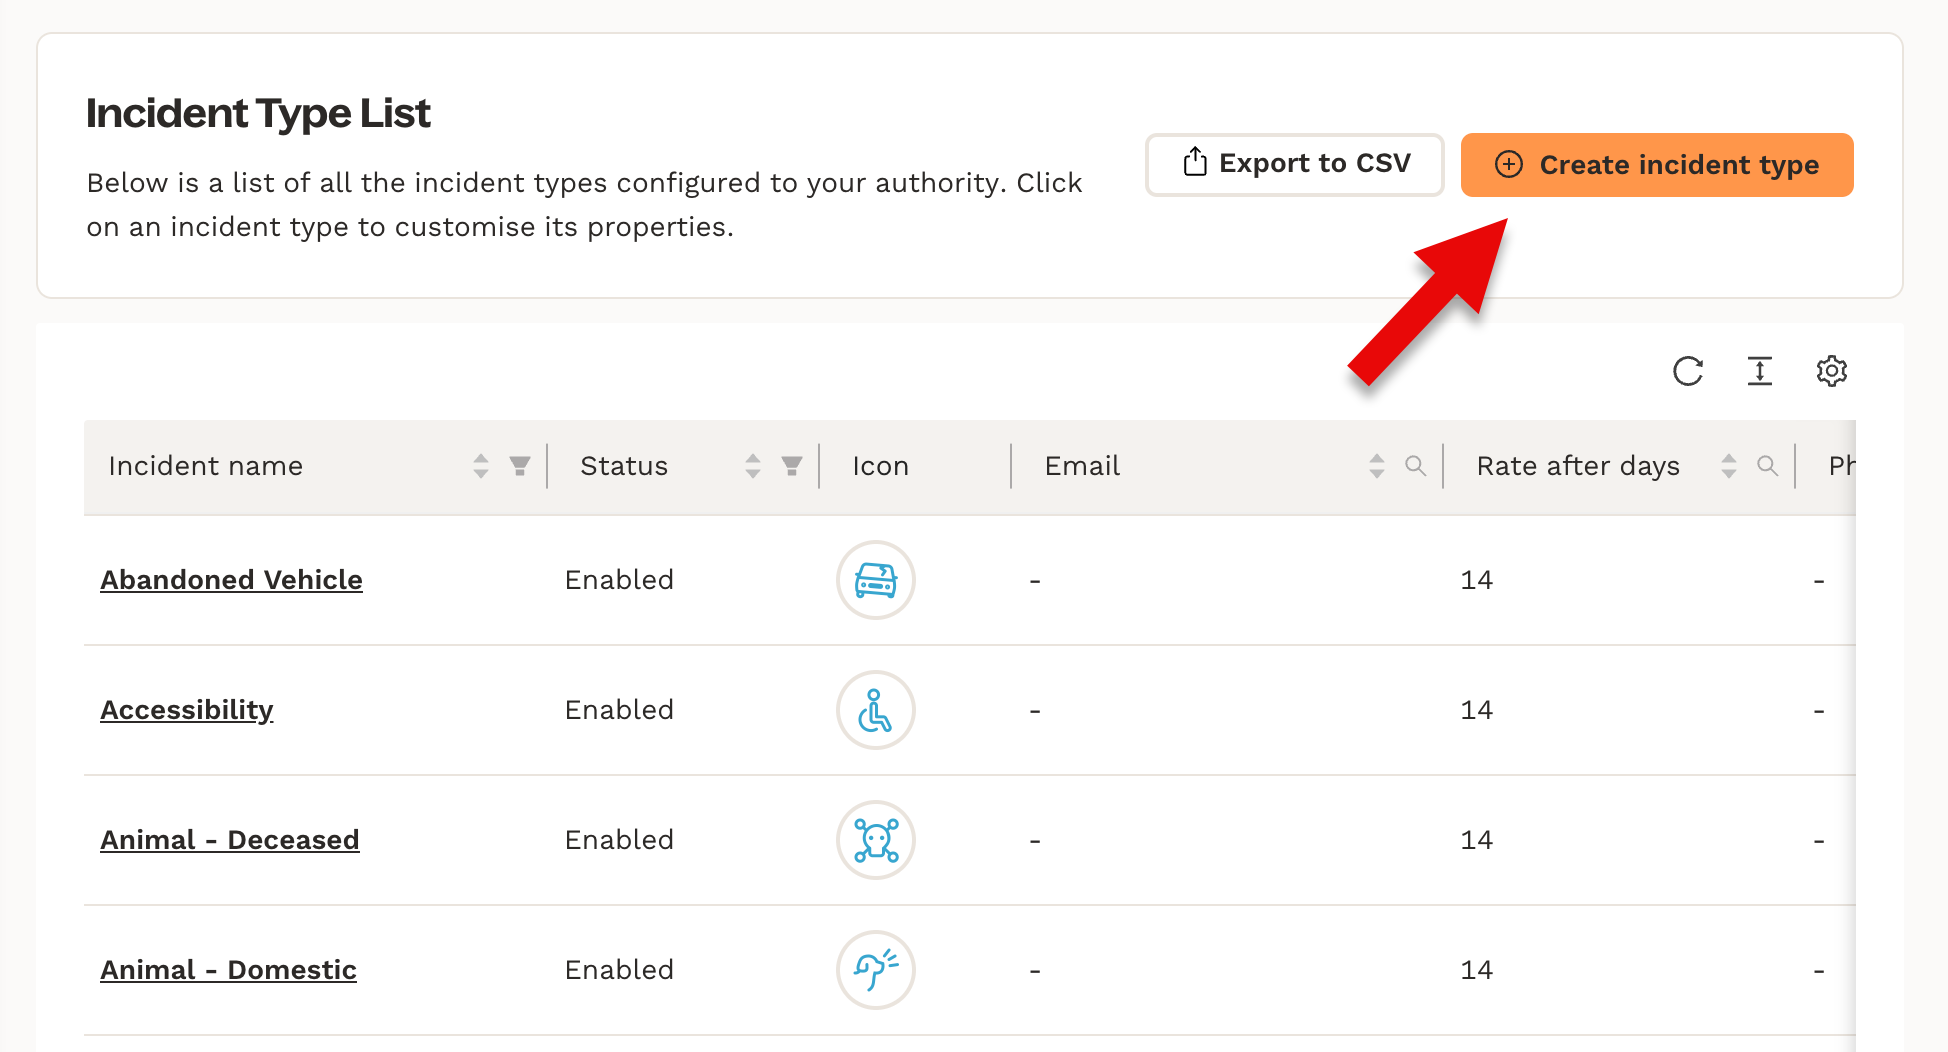This screenshot has height=1052, width=1948.
Task: Click the Abandoned Vehicle car icon
Action: [875, 580]
